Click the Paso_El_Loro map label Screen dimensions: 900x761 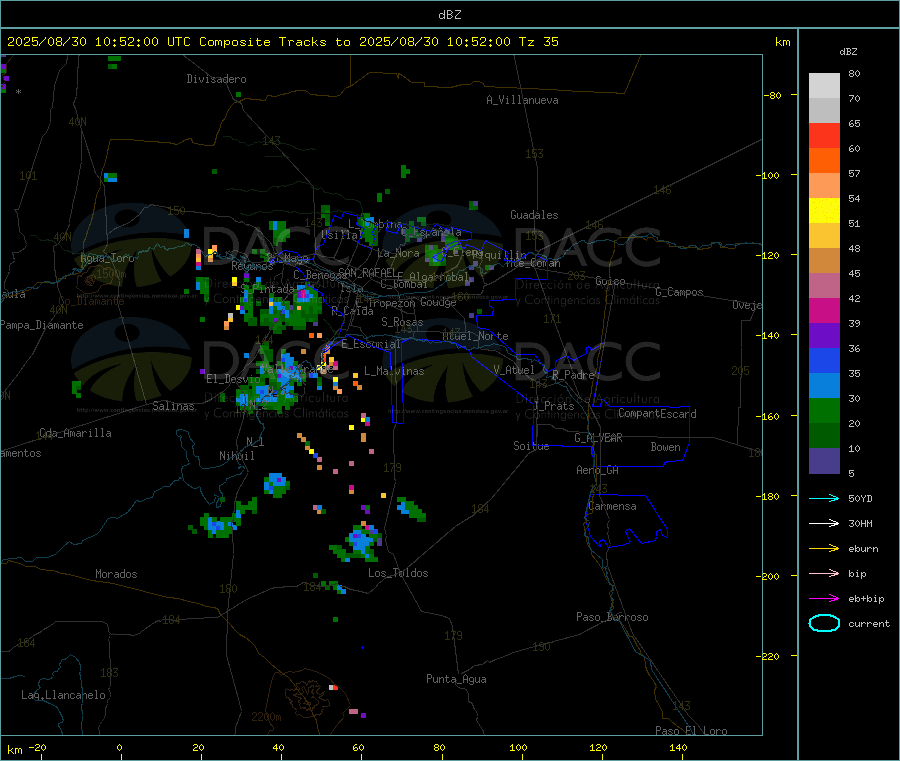pyautogui.click(x=692, y=731)
